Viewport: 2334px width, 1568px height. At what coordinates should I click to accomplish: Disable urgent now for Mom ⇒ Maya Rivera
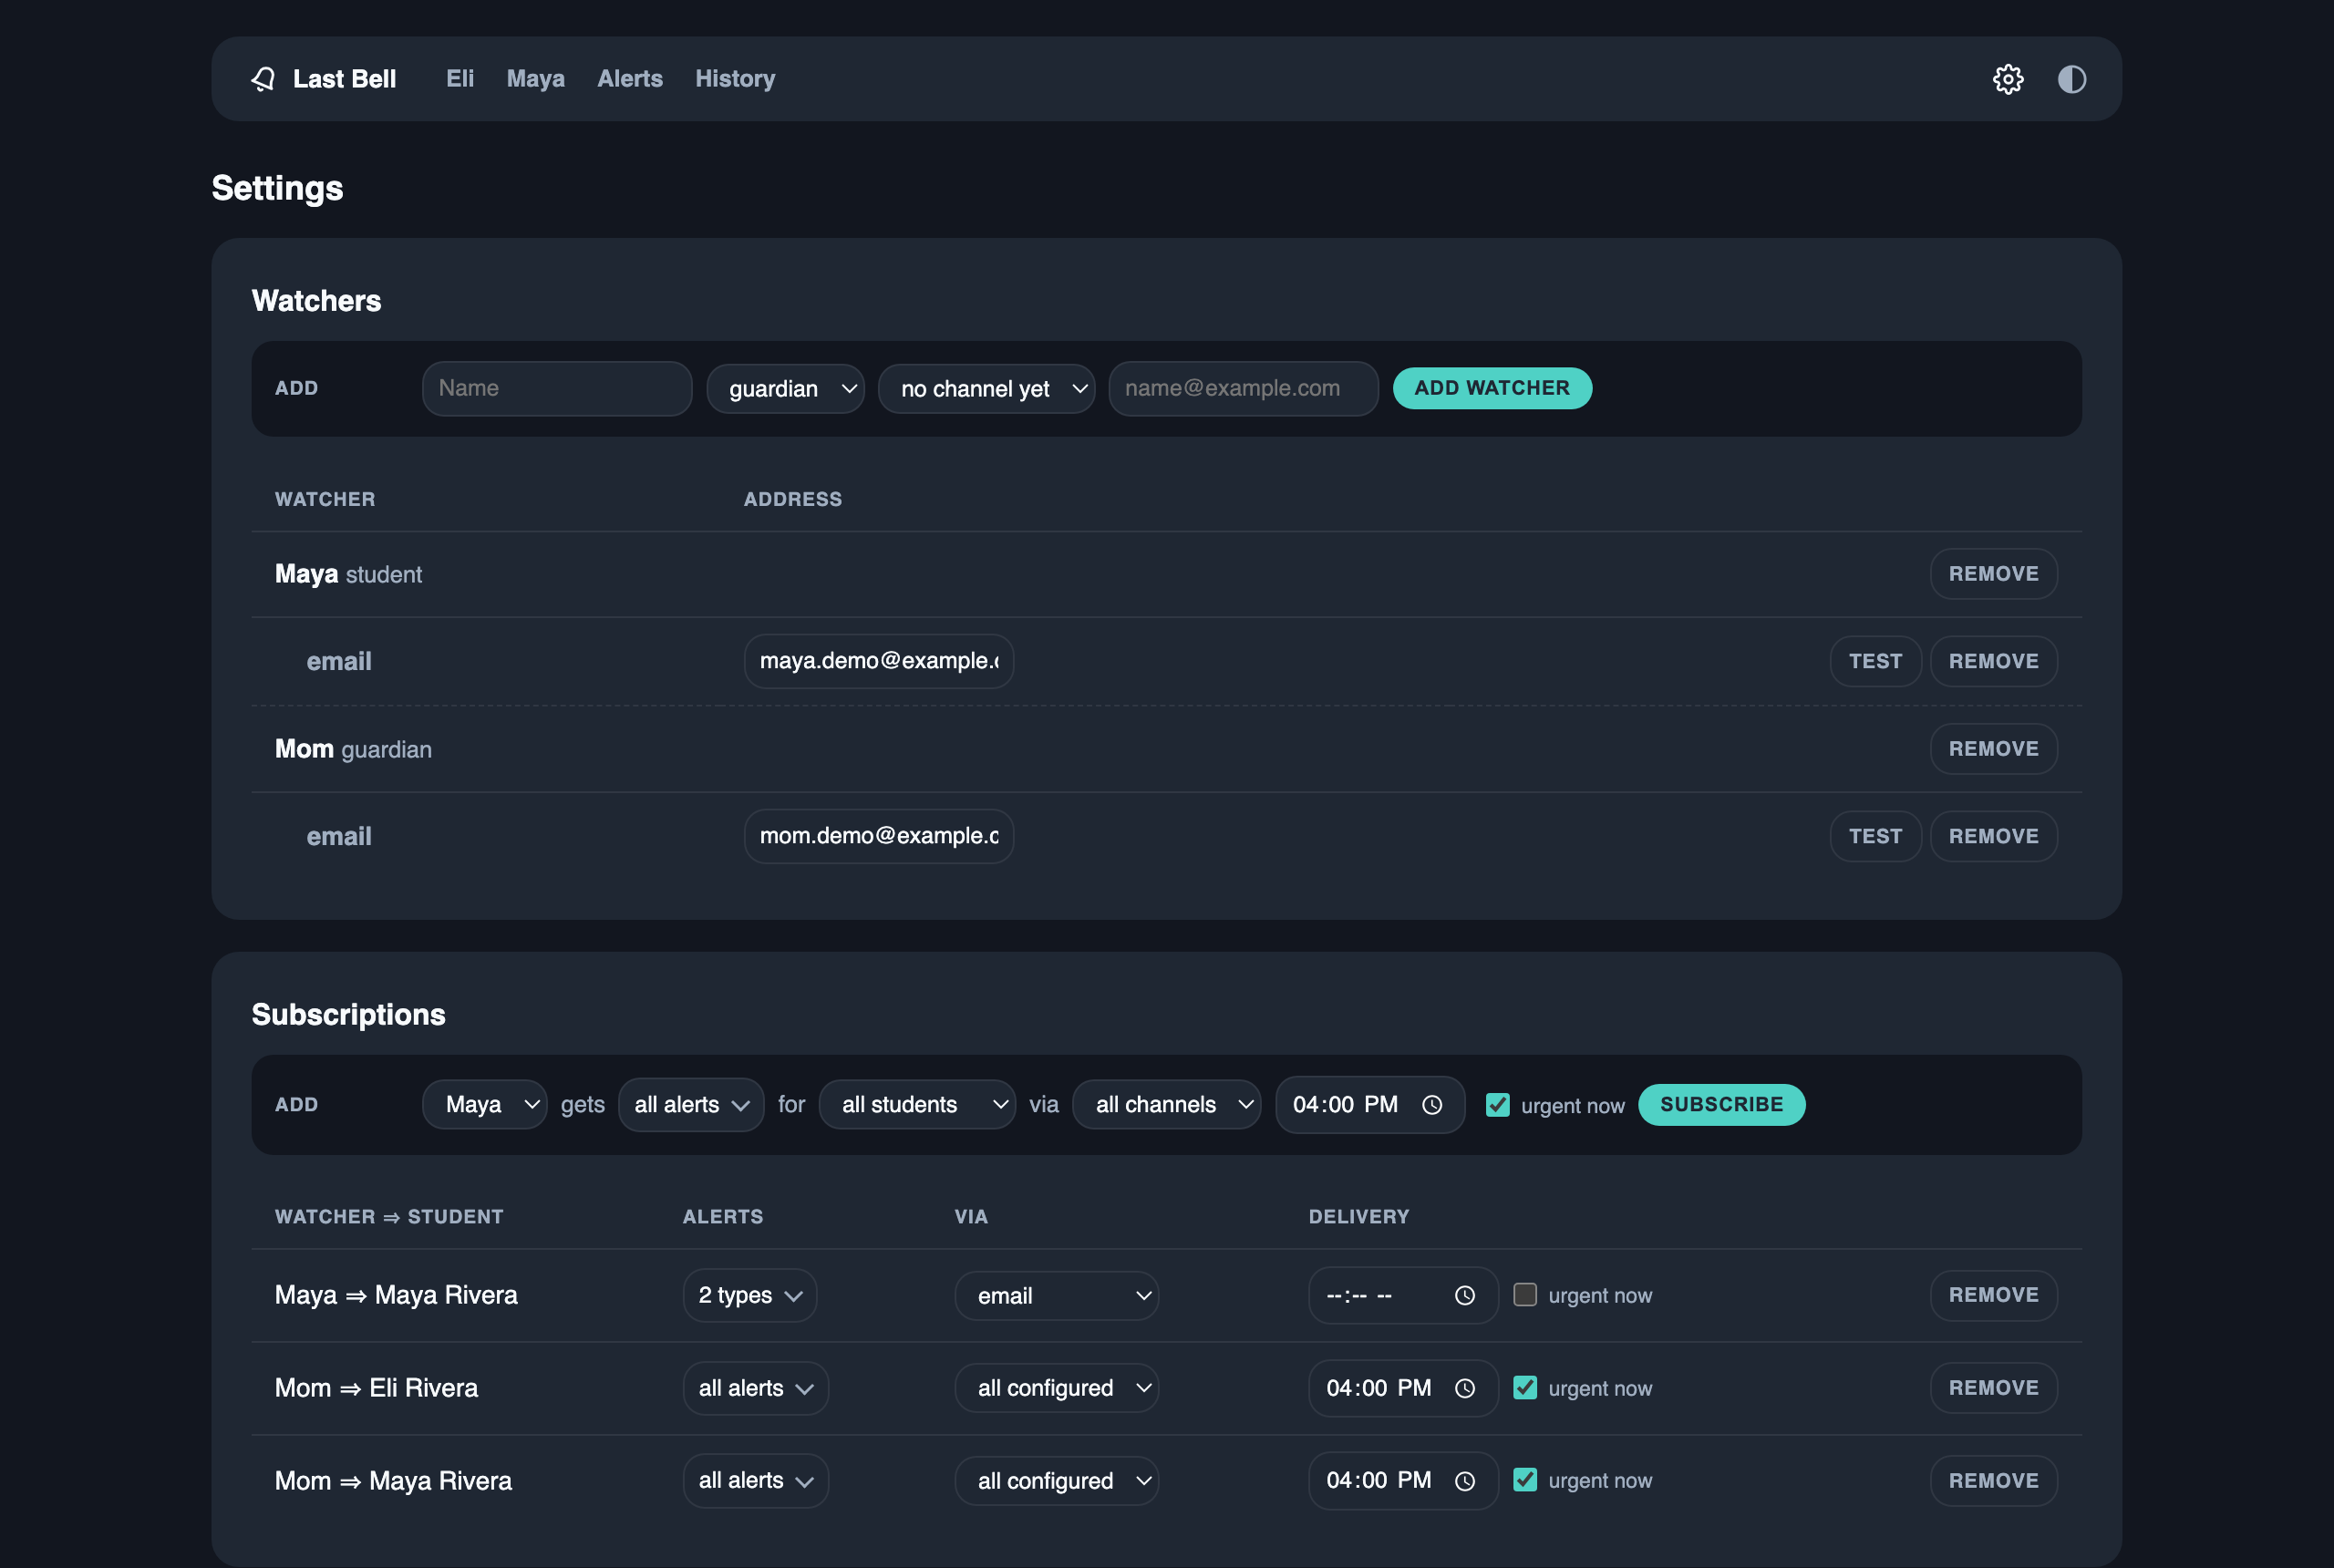click(1525, 1480)
